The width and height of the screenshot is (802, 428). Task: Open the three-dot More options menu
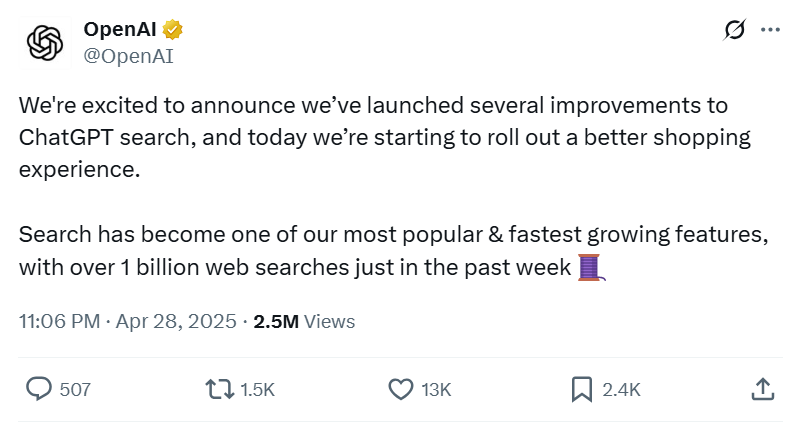(x=770, y=31)
